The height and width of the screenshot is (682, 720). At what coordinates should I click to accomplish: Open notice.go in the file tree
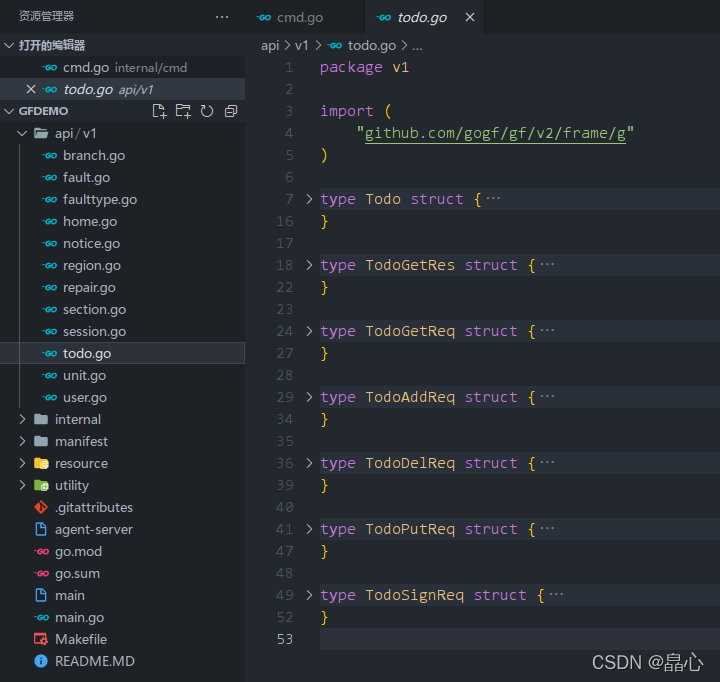pos(122,243)
